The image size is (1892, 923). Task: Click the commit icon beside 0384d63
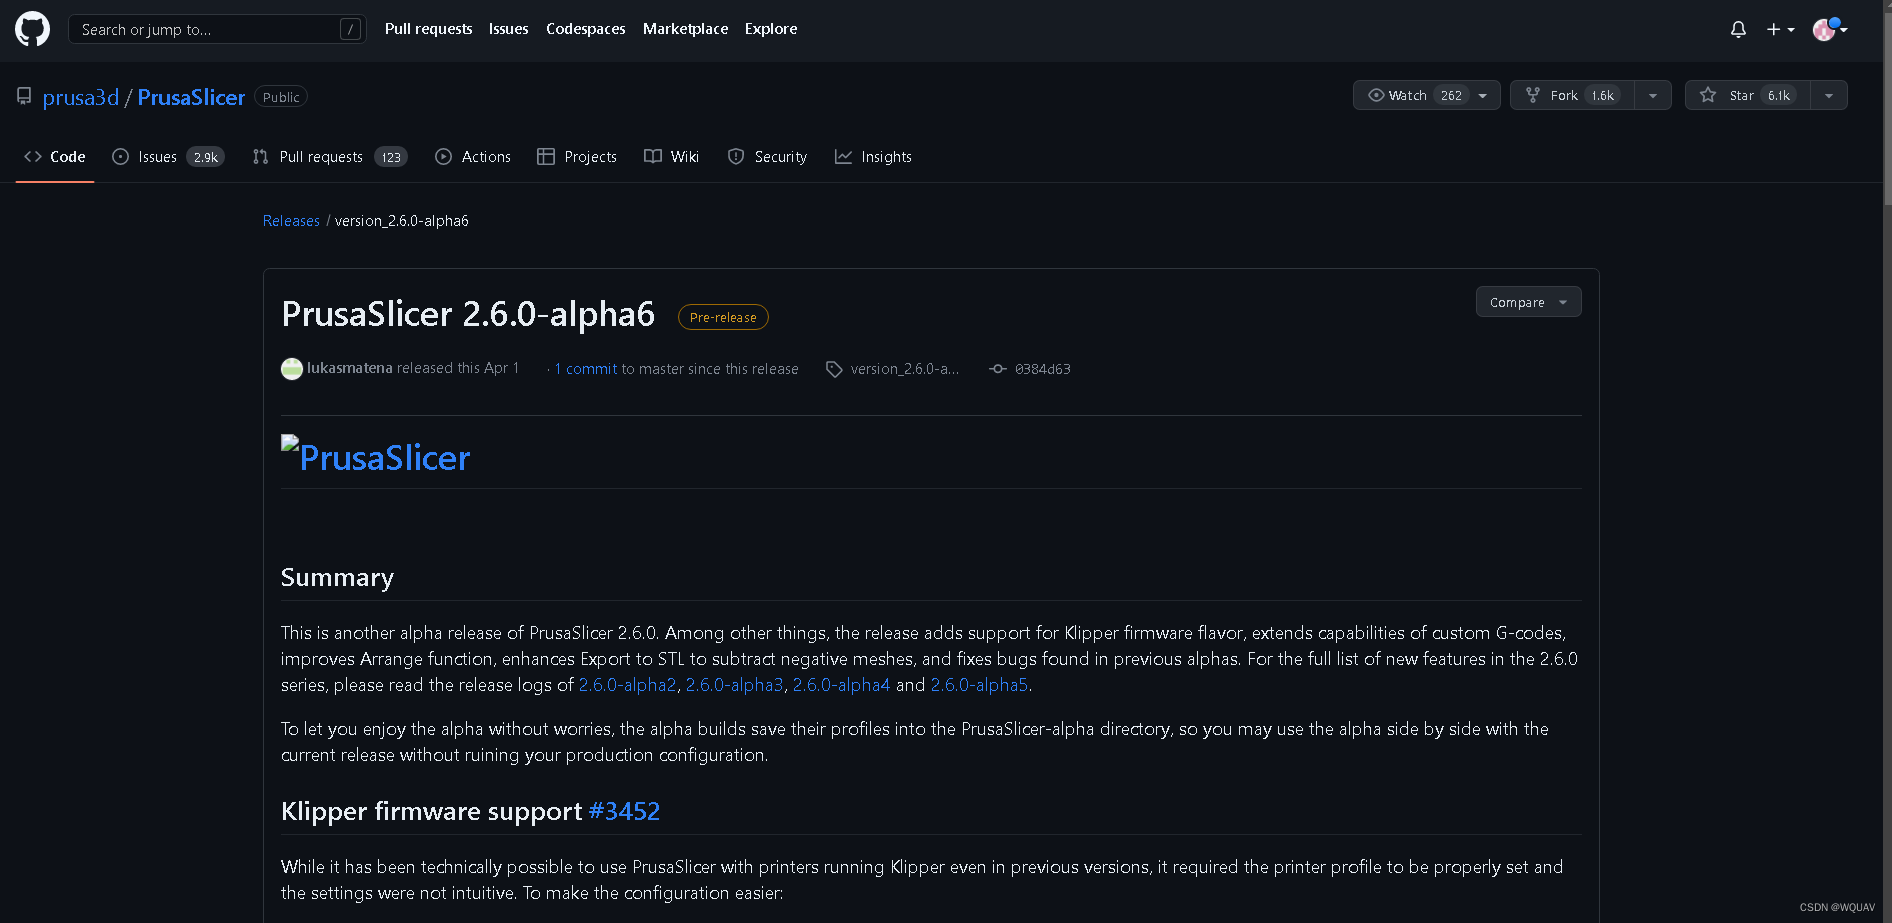pos(998,369)
